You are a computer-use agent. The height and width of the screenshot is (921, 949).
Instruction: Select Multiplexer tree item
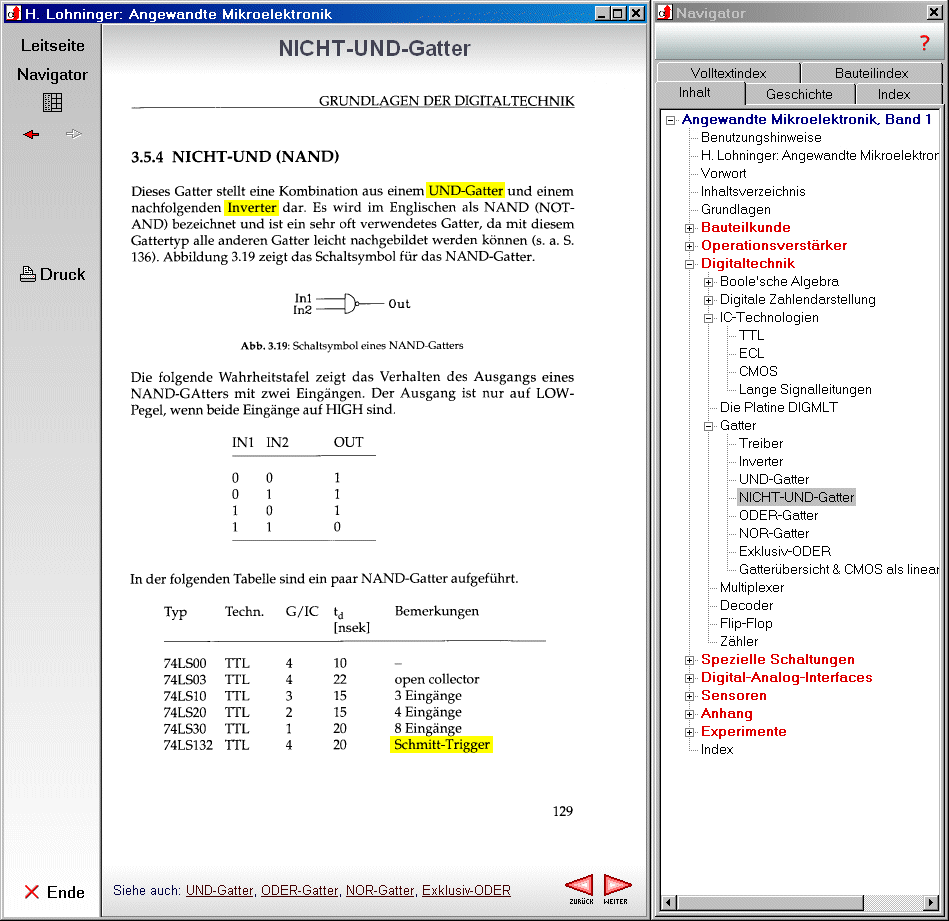point(752,588)
